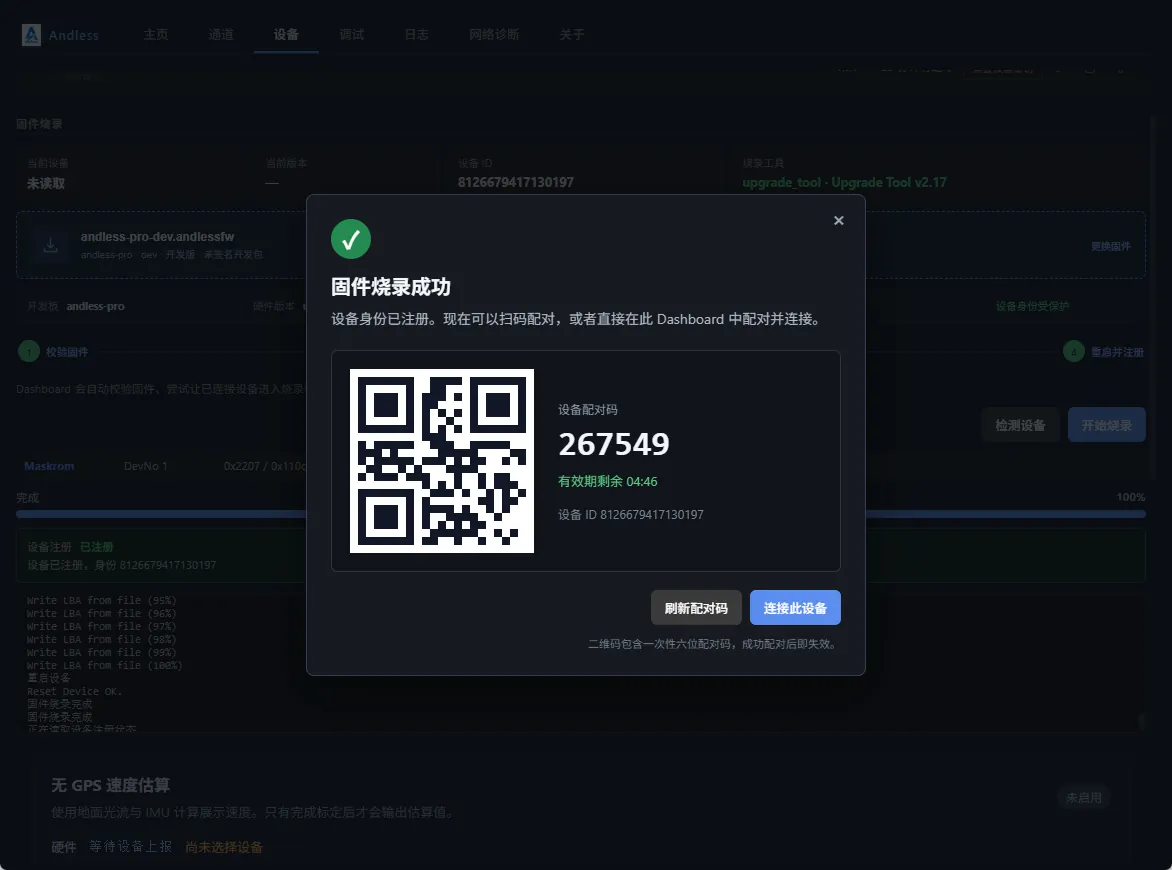
Task: Click the Reset Device OK. log line
Action: [74, 691]
